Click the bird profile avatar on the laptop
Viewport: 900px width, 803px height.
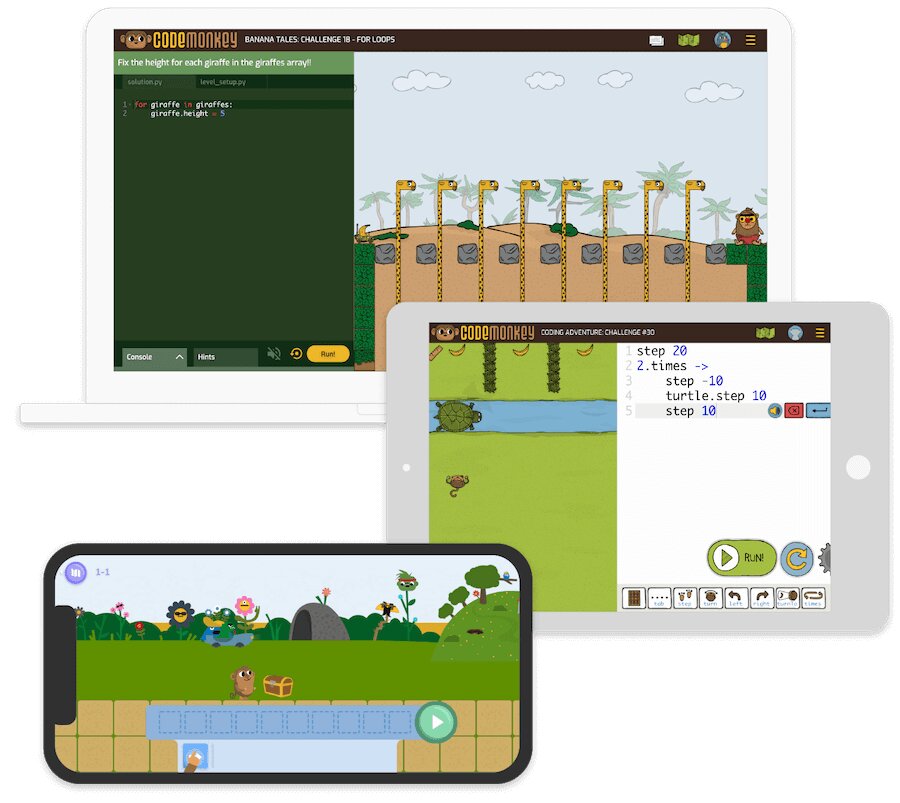(x=722, y=40)
